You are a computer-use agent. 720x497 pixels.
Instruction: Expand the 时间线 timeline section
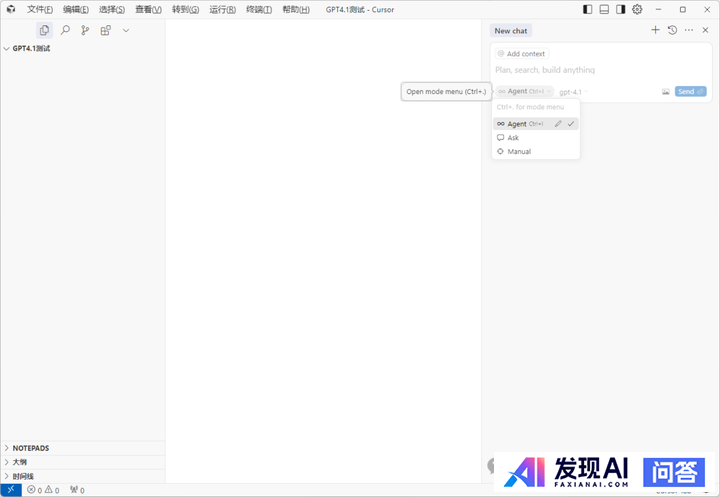pyautogui.click(x=83, y=476)
